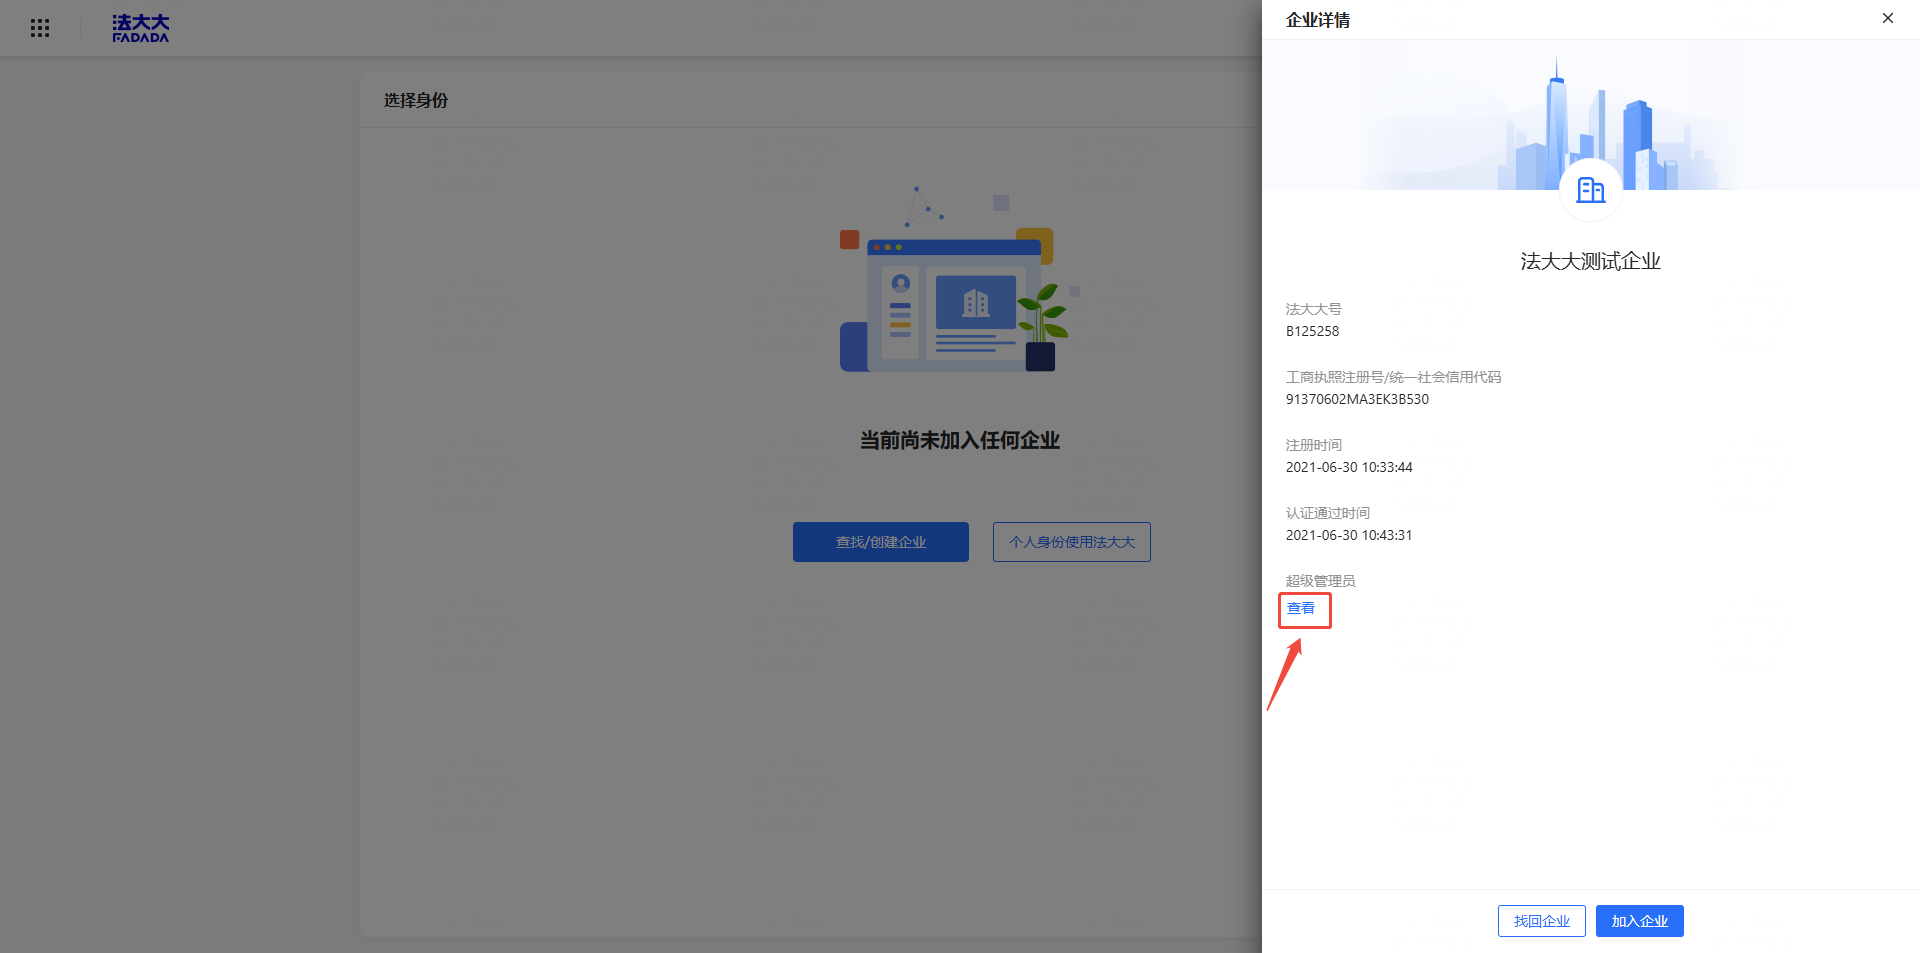Image resolution: width=1920 pixels, height=953 pixels.
Task: Click the 选择身份 heading
Action: click(x=416, y=100)
